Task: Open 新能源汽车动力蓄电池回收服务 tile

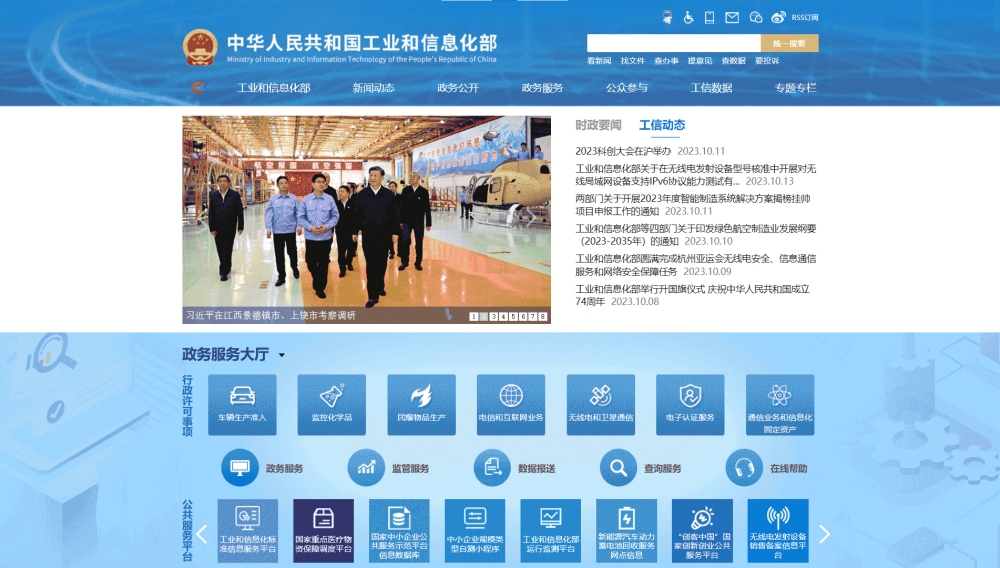Action: click(626, 531)
